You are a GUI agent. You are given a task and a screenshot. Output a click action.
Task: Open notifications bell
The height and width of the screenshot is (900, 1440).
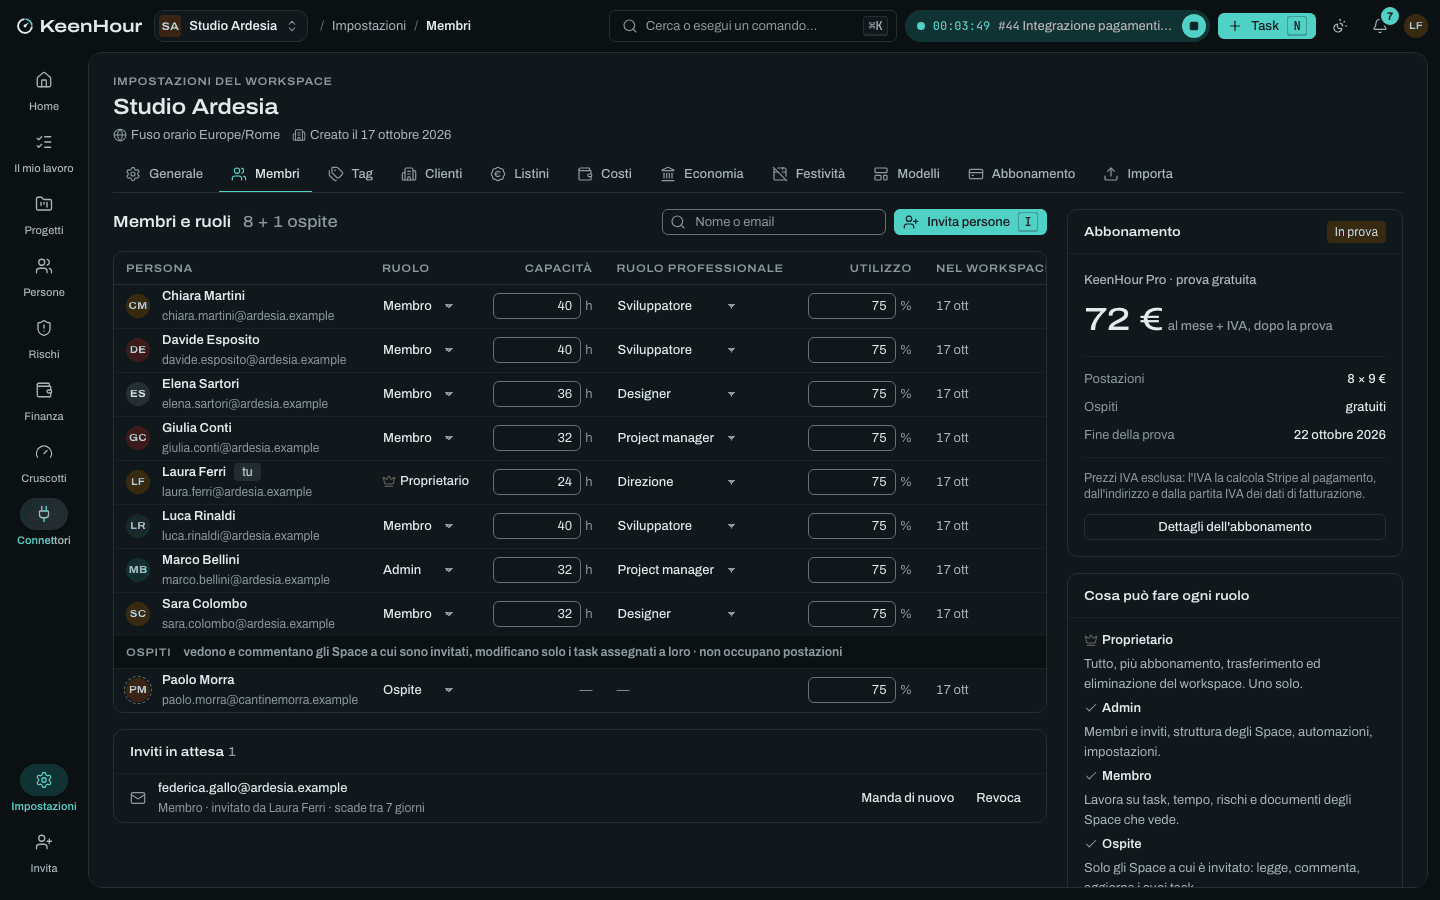1380,26
